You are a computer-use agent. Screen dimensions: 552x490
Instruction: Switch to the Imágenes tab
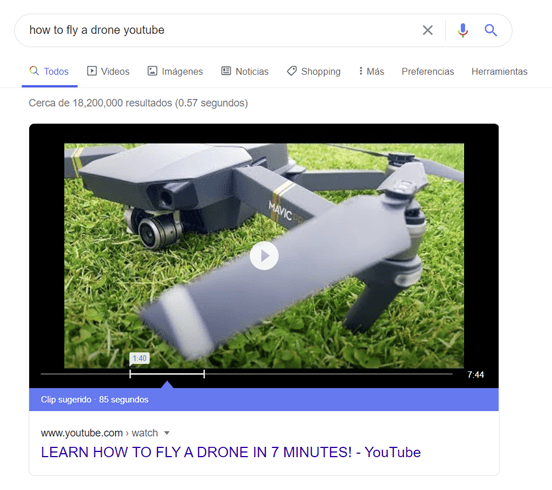coord(175,71)
